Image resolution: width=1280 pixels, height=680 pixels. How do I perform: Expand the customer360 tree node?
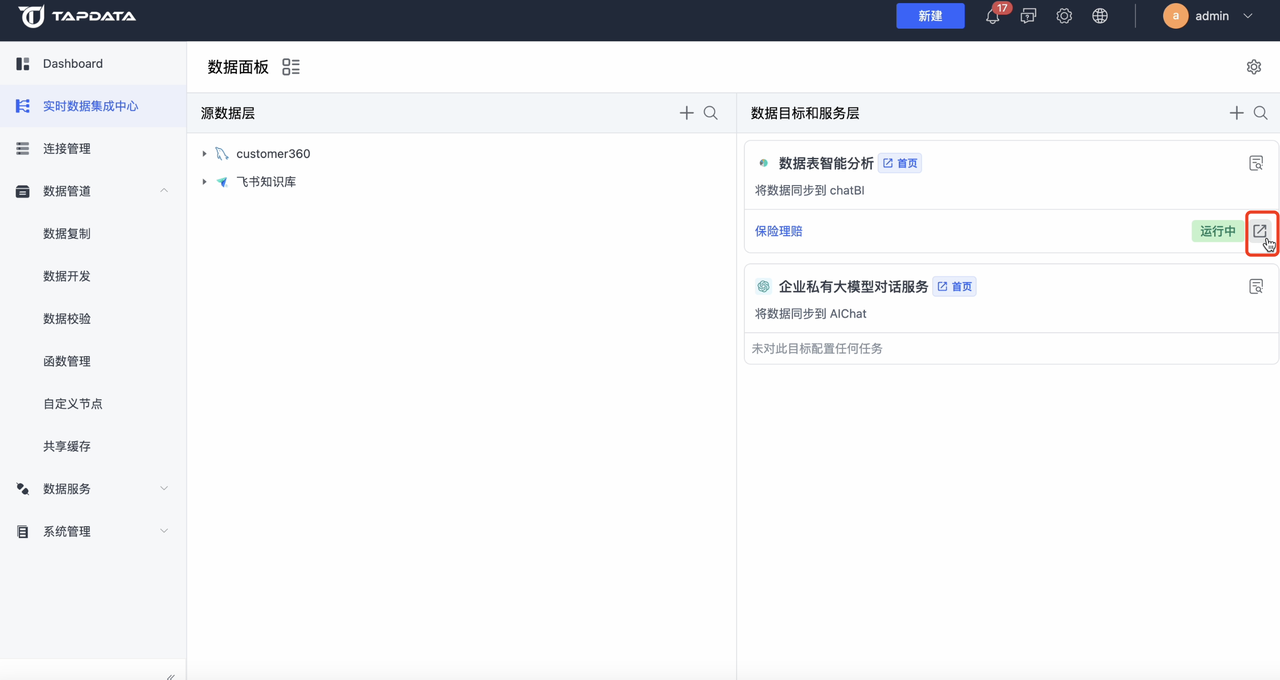[206, 154]
